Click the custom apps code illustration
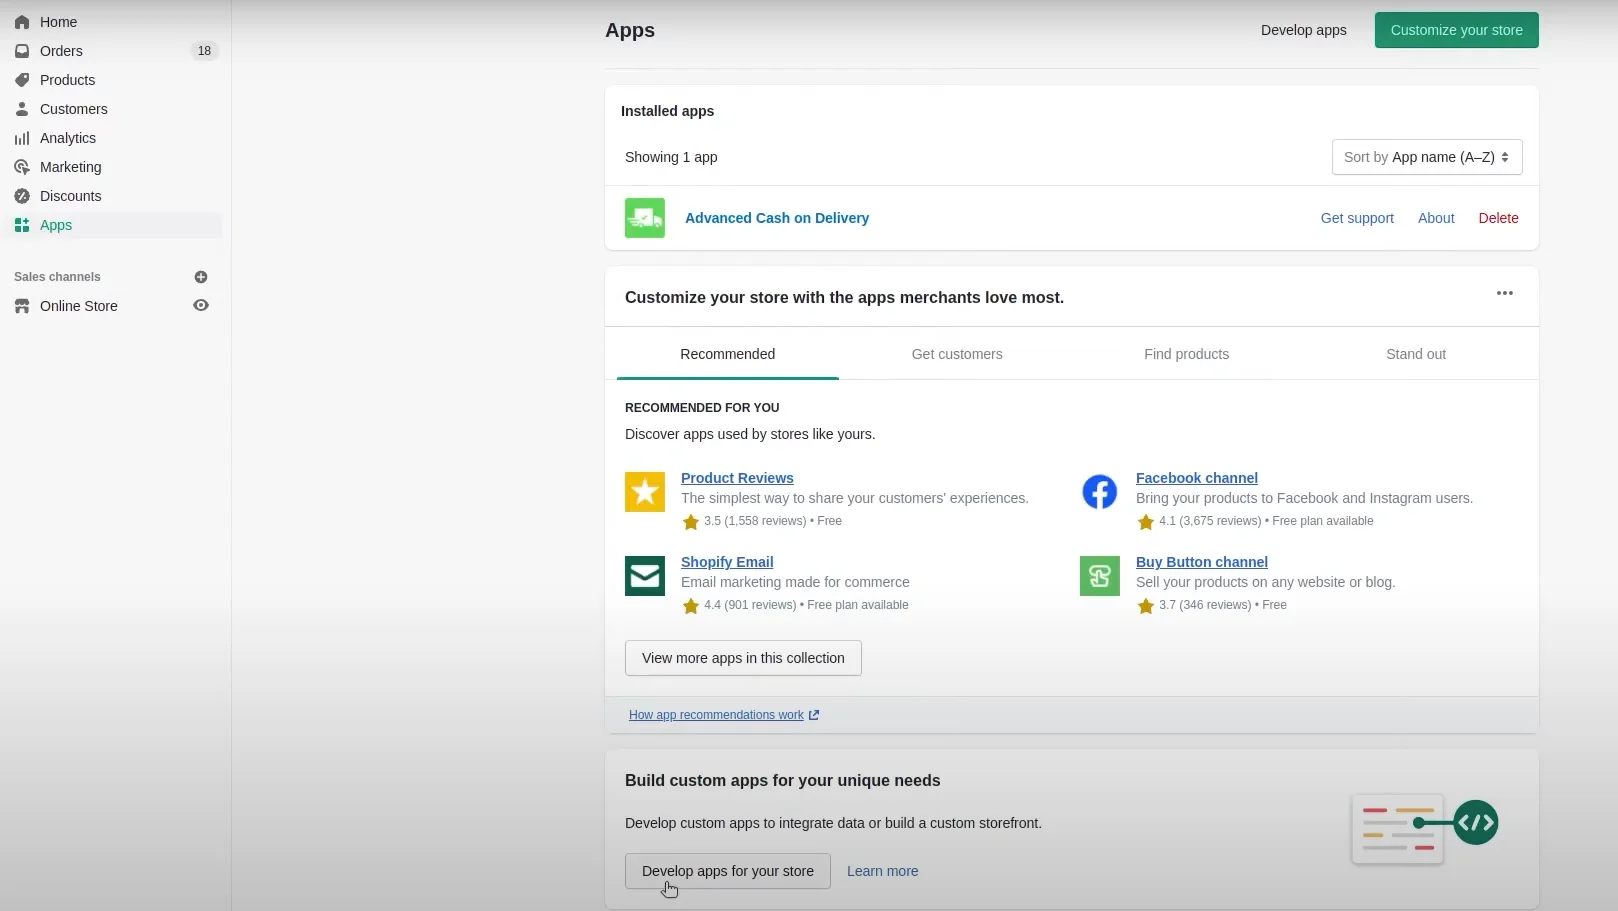The height and width of the screenshot is (911, 1618). [1424, 828]
